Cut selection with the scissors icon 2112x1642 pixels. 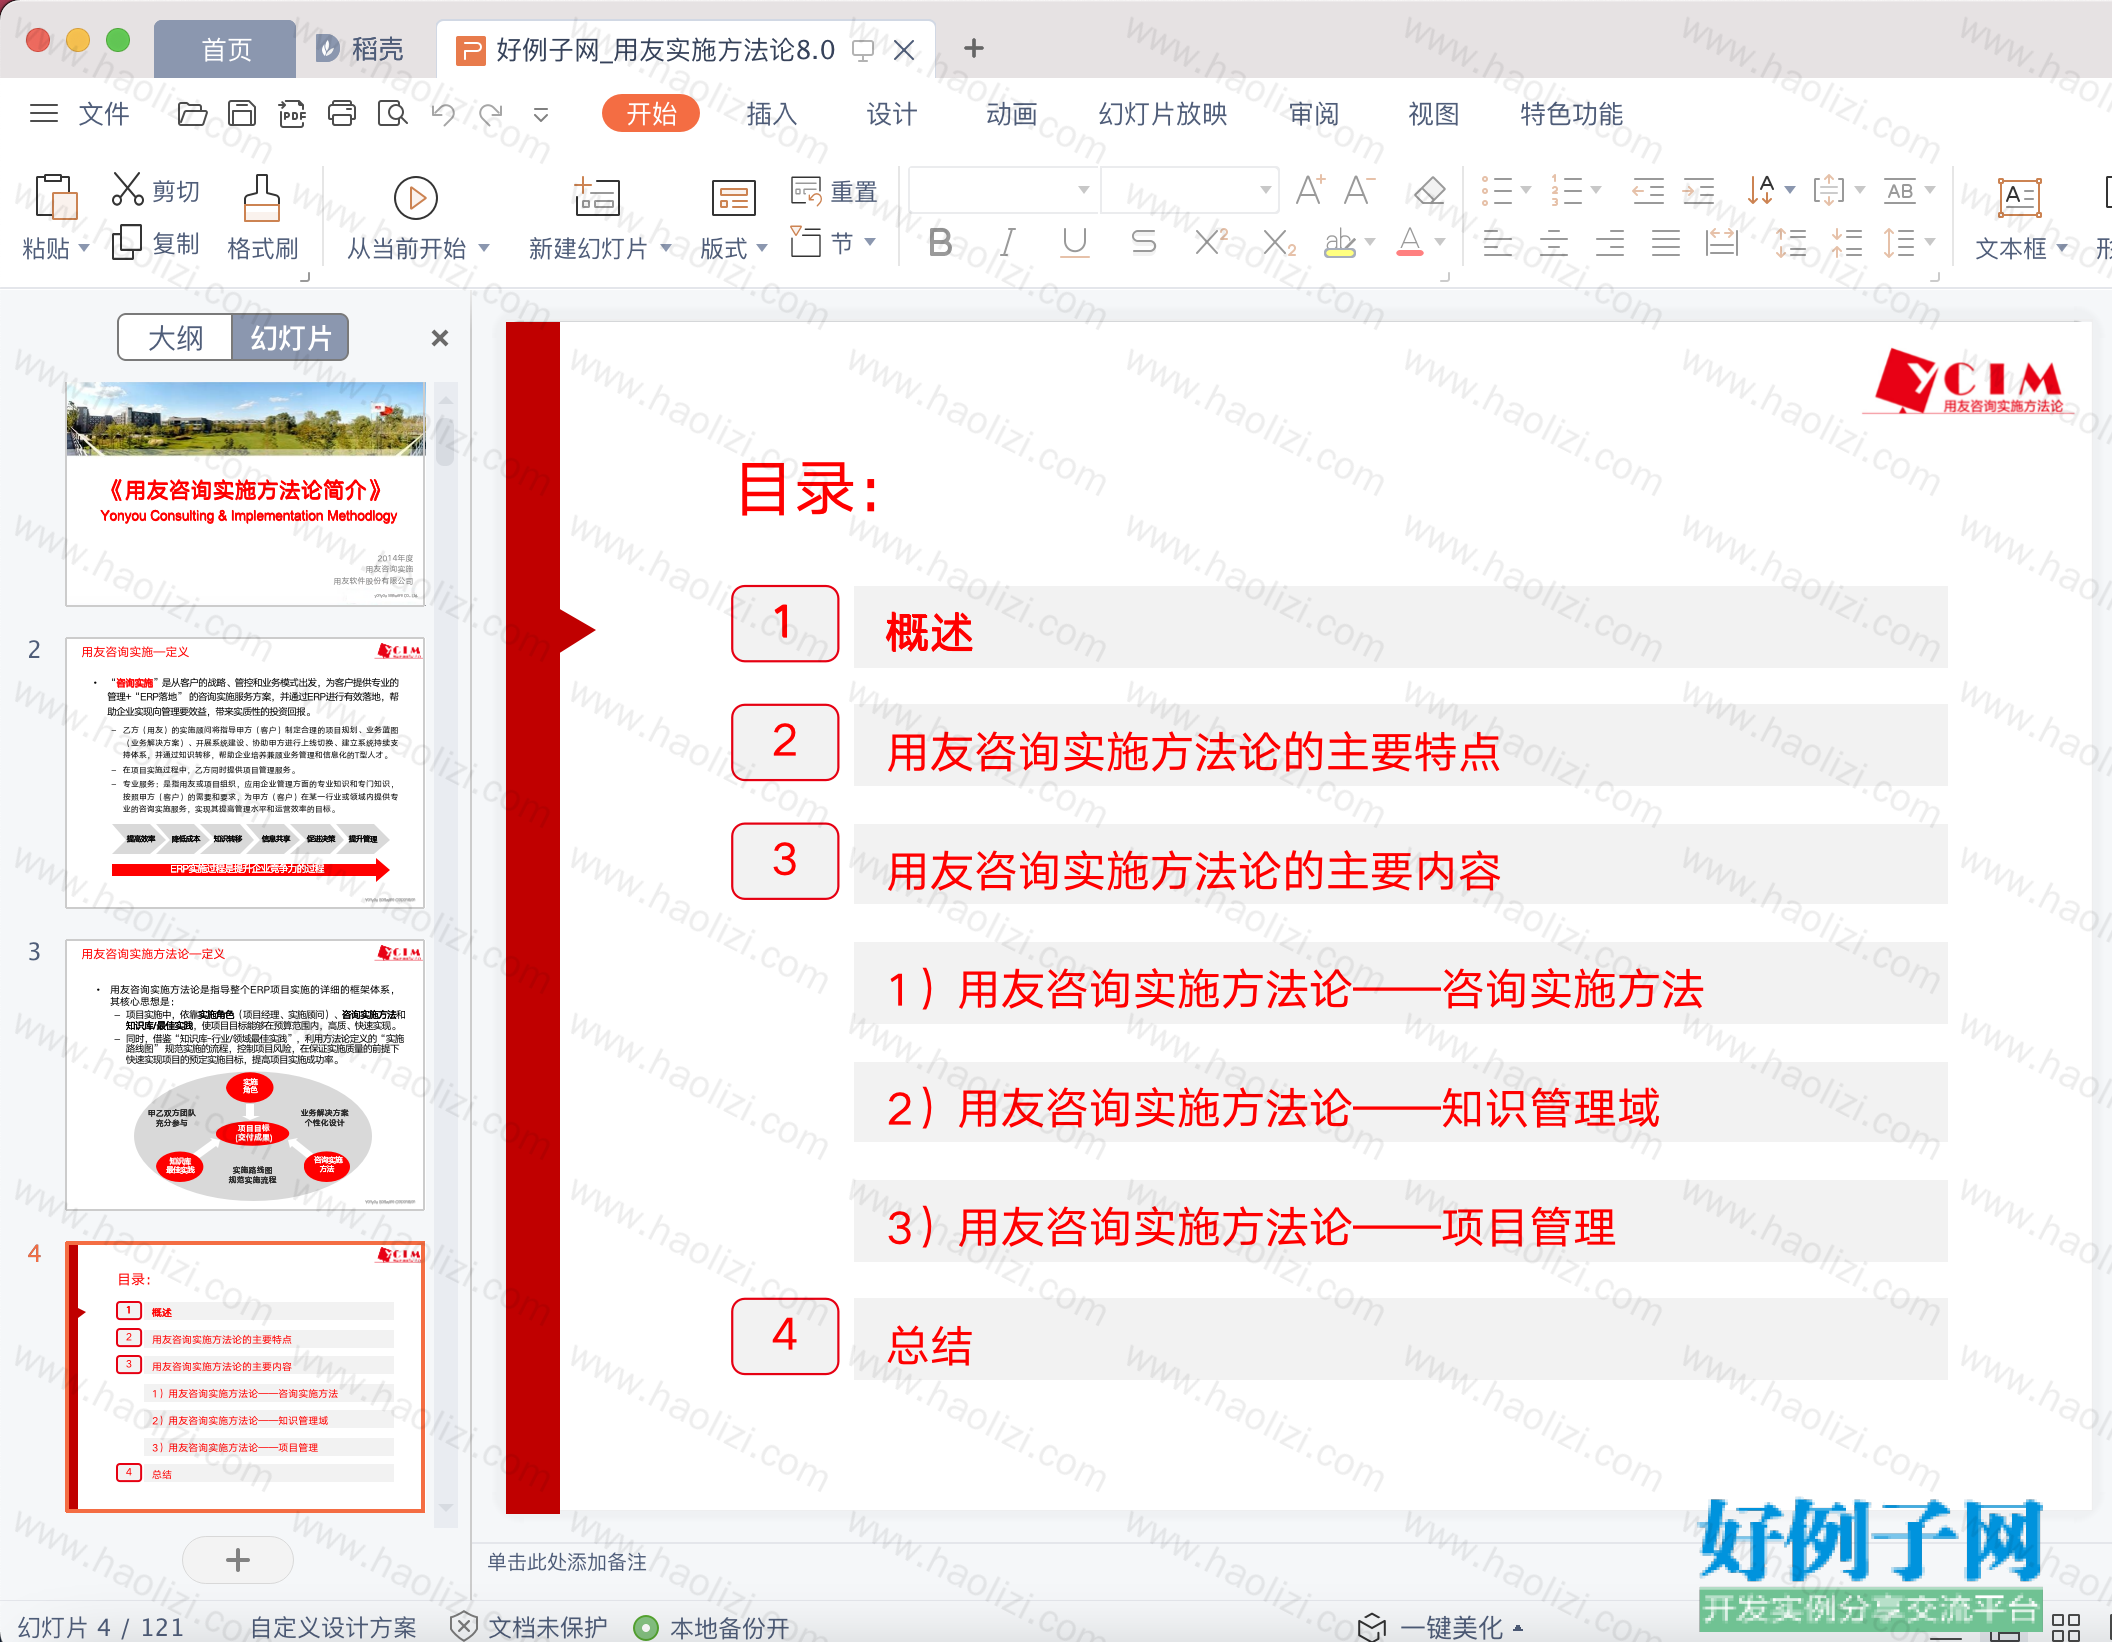(128, 189)
